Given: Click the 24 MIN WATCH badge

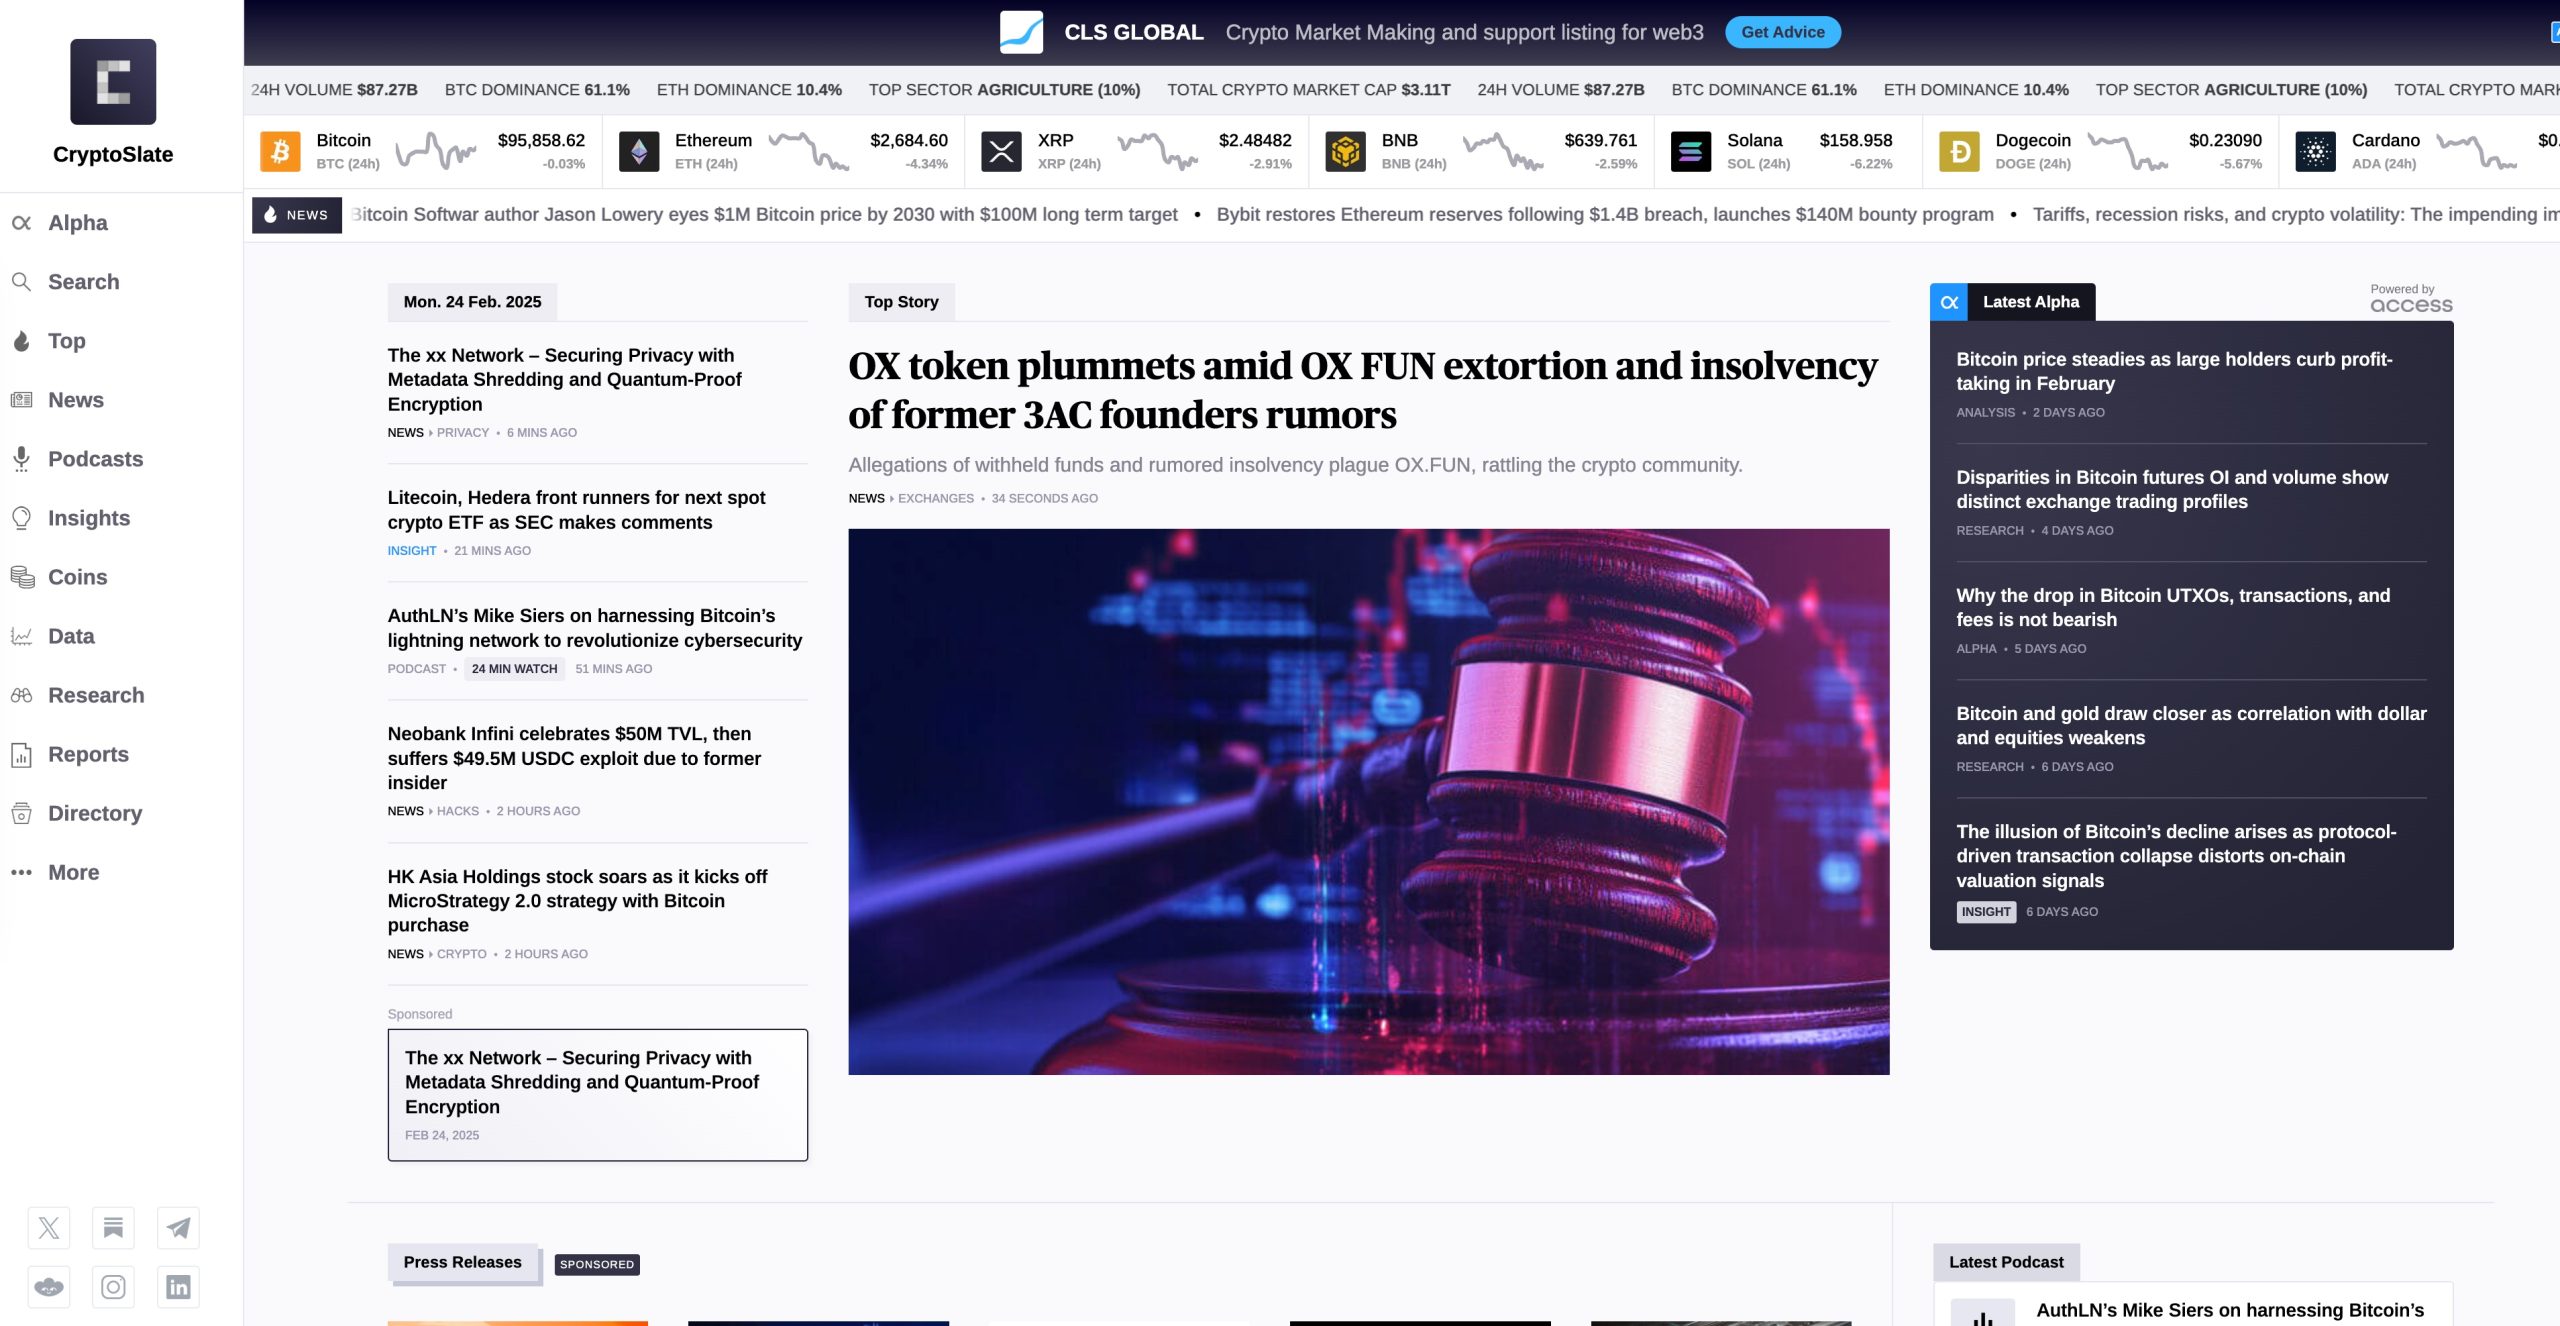Looking at the screenshot, I should (x=514, y=669).
